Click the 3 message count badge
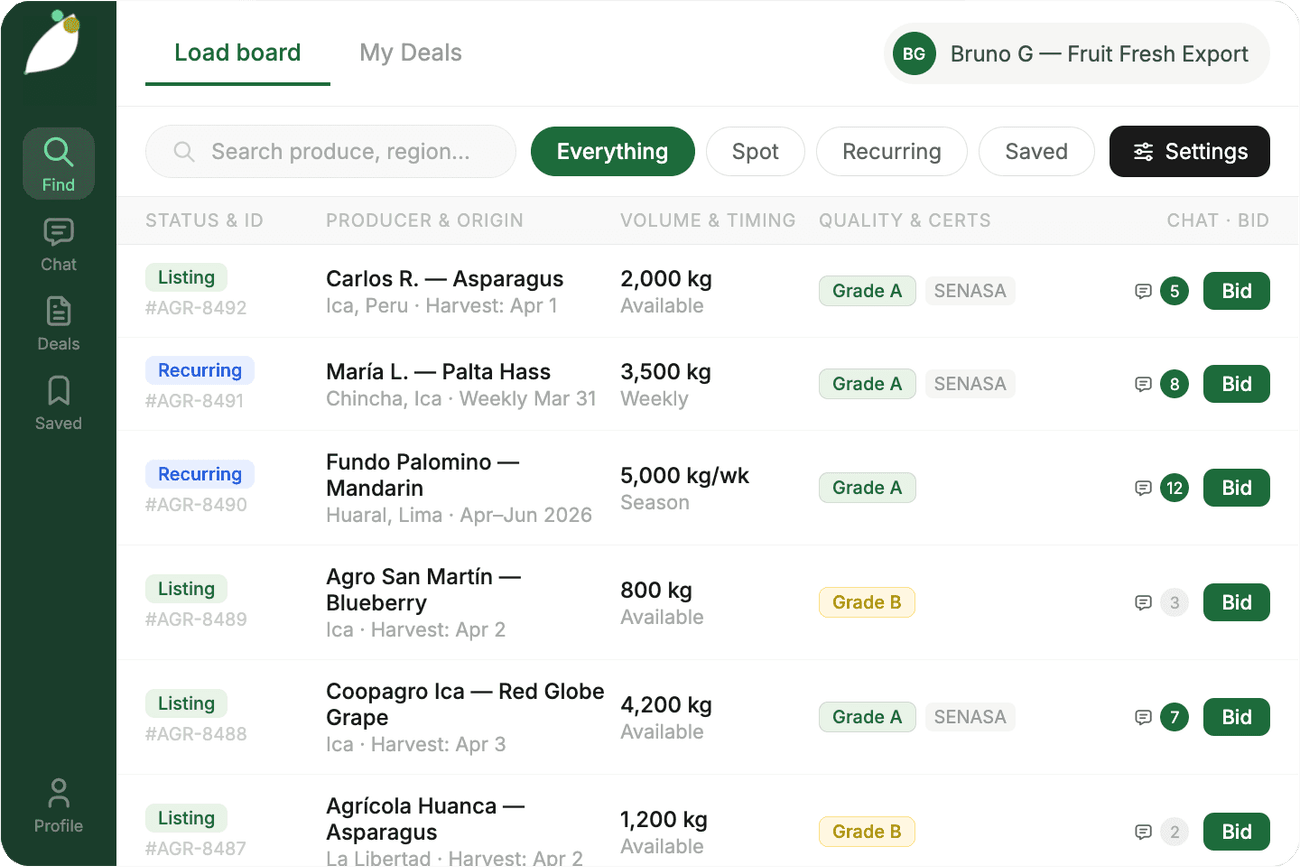The image size is (1300, 867). coord(1174,603)
